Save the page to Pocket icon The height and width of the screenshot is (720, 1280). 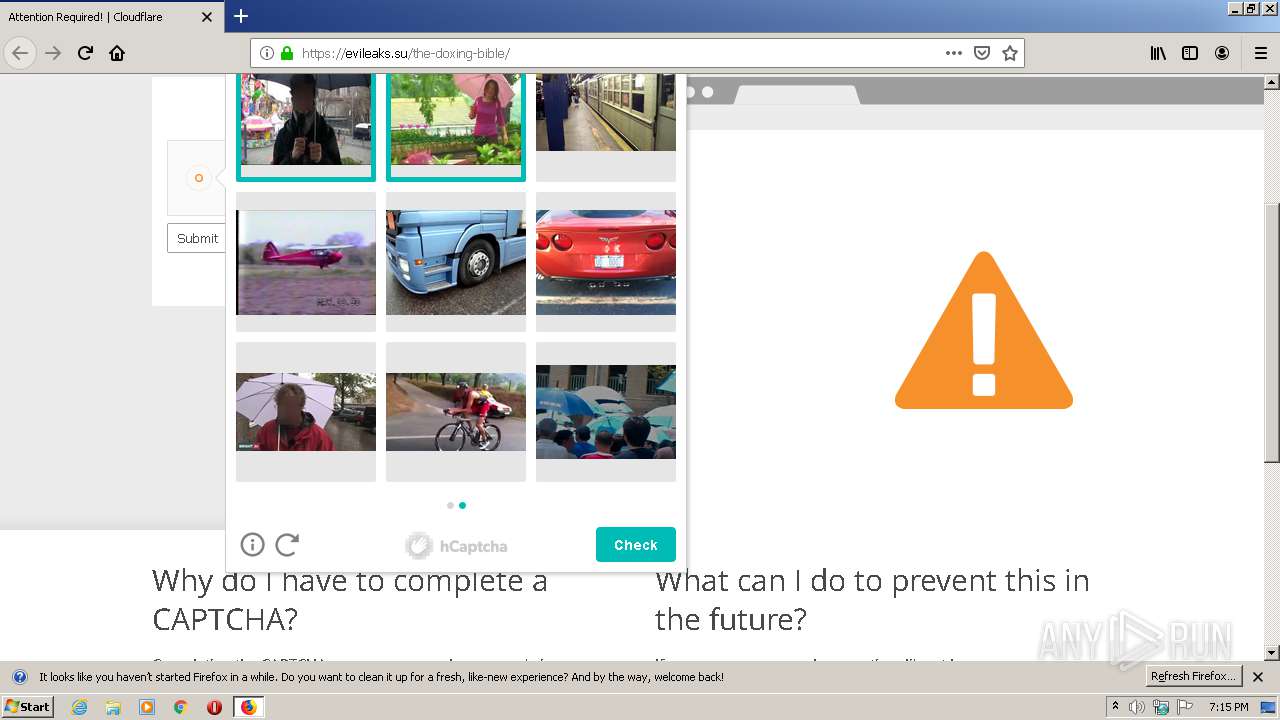(x=982, y=53)
